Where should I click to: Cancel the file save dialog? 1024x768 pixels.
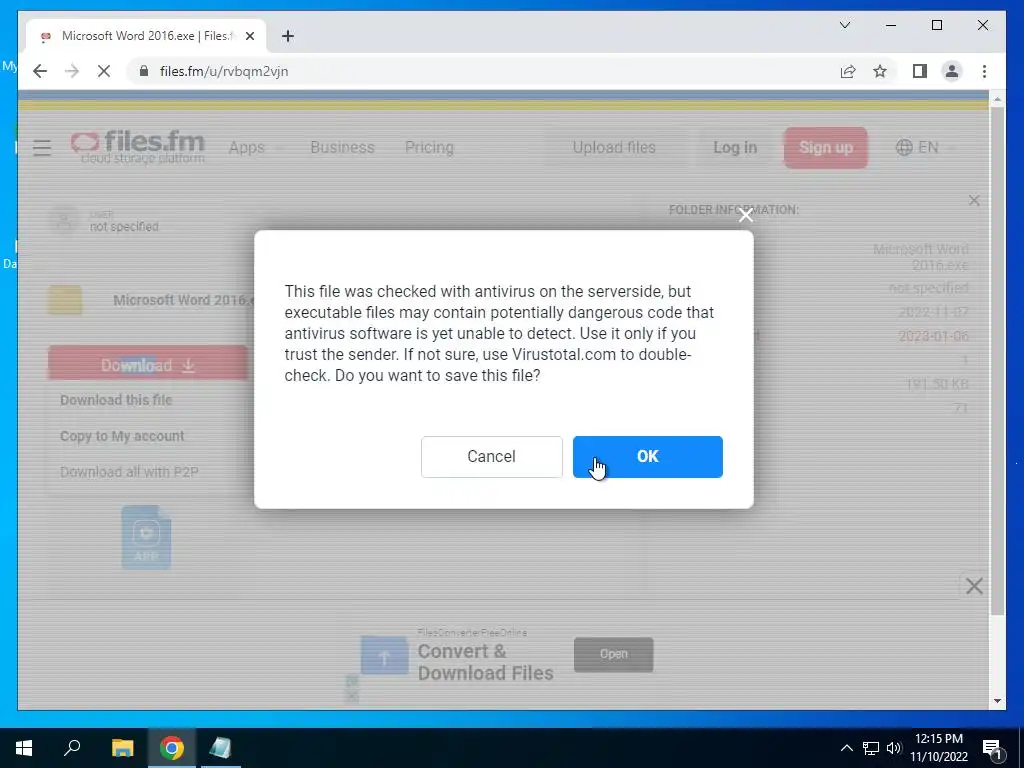[x=491, y=456]
